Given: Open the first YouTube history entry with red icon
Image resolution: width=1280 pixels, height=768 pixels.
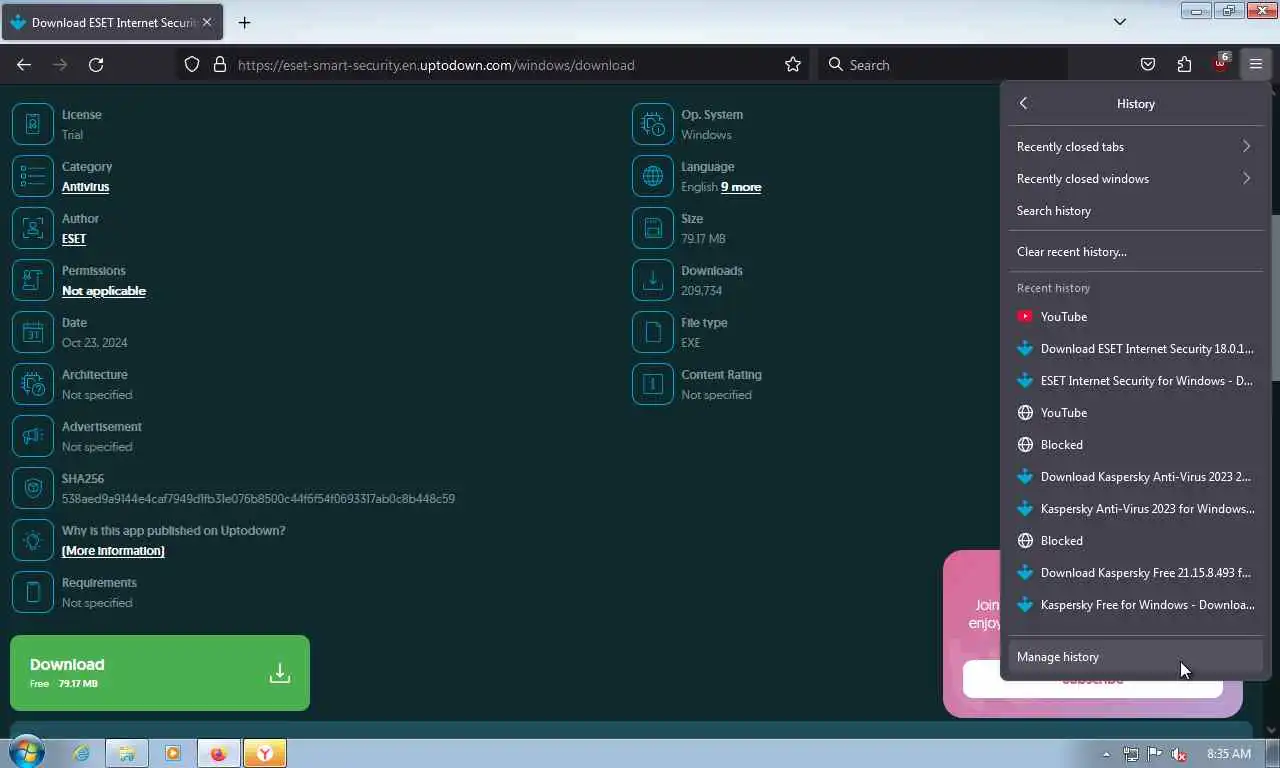Looking at the screenshot, I should (1135, 317).
